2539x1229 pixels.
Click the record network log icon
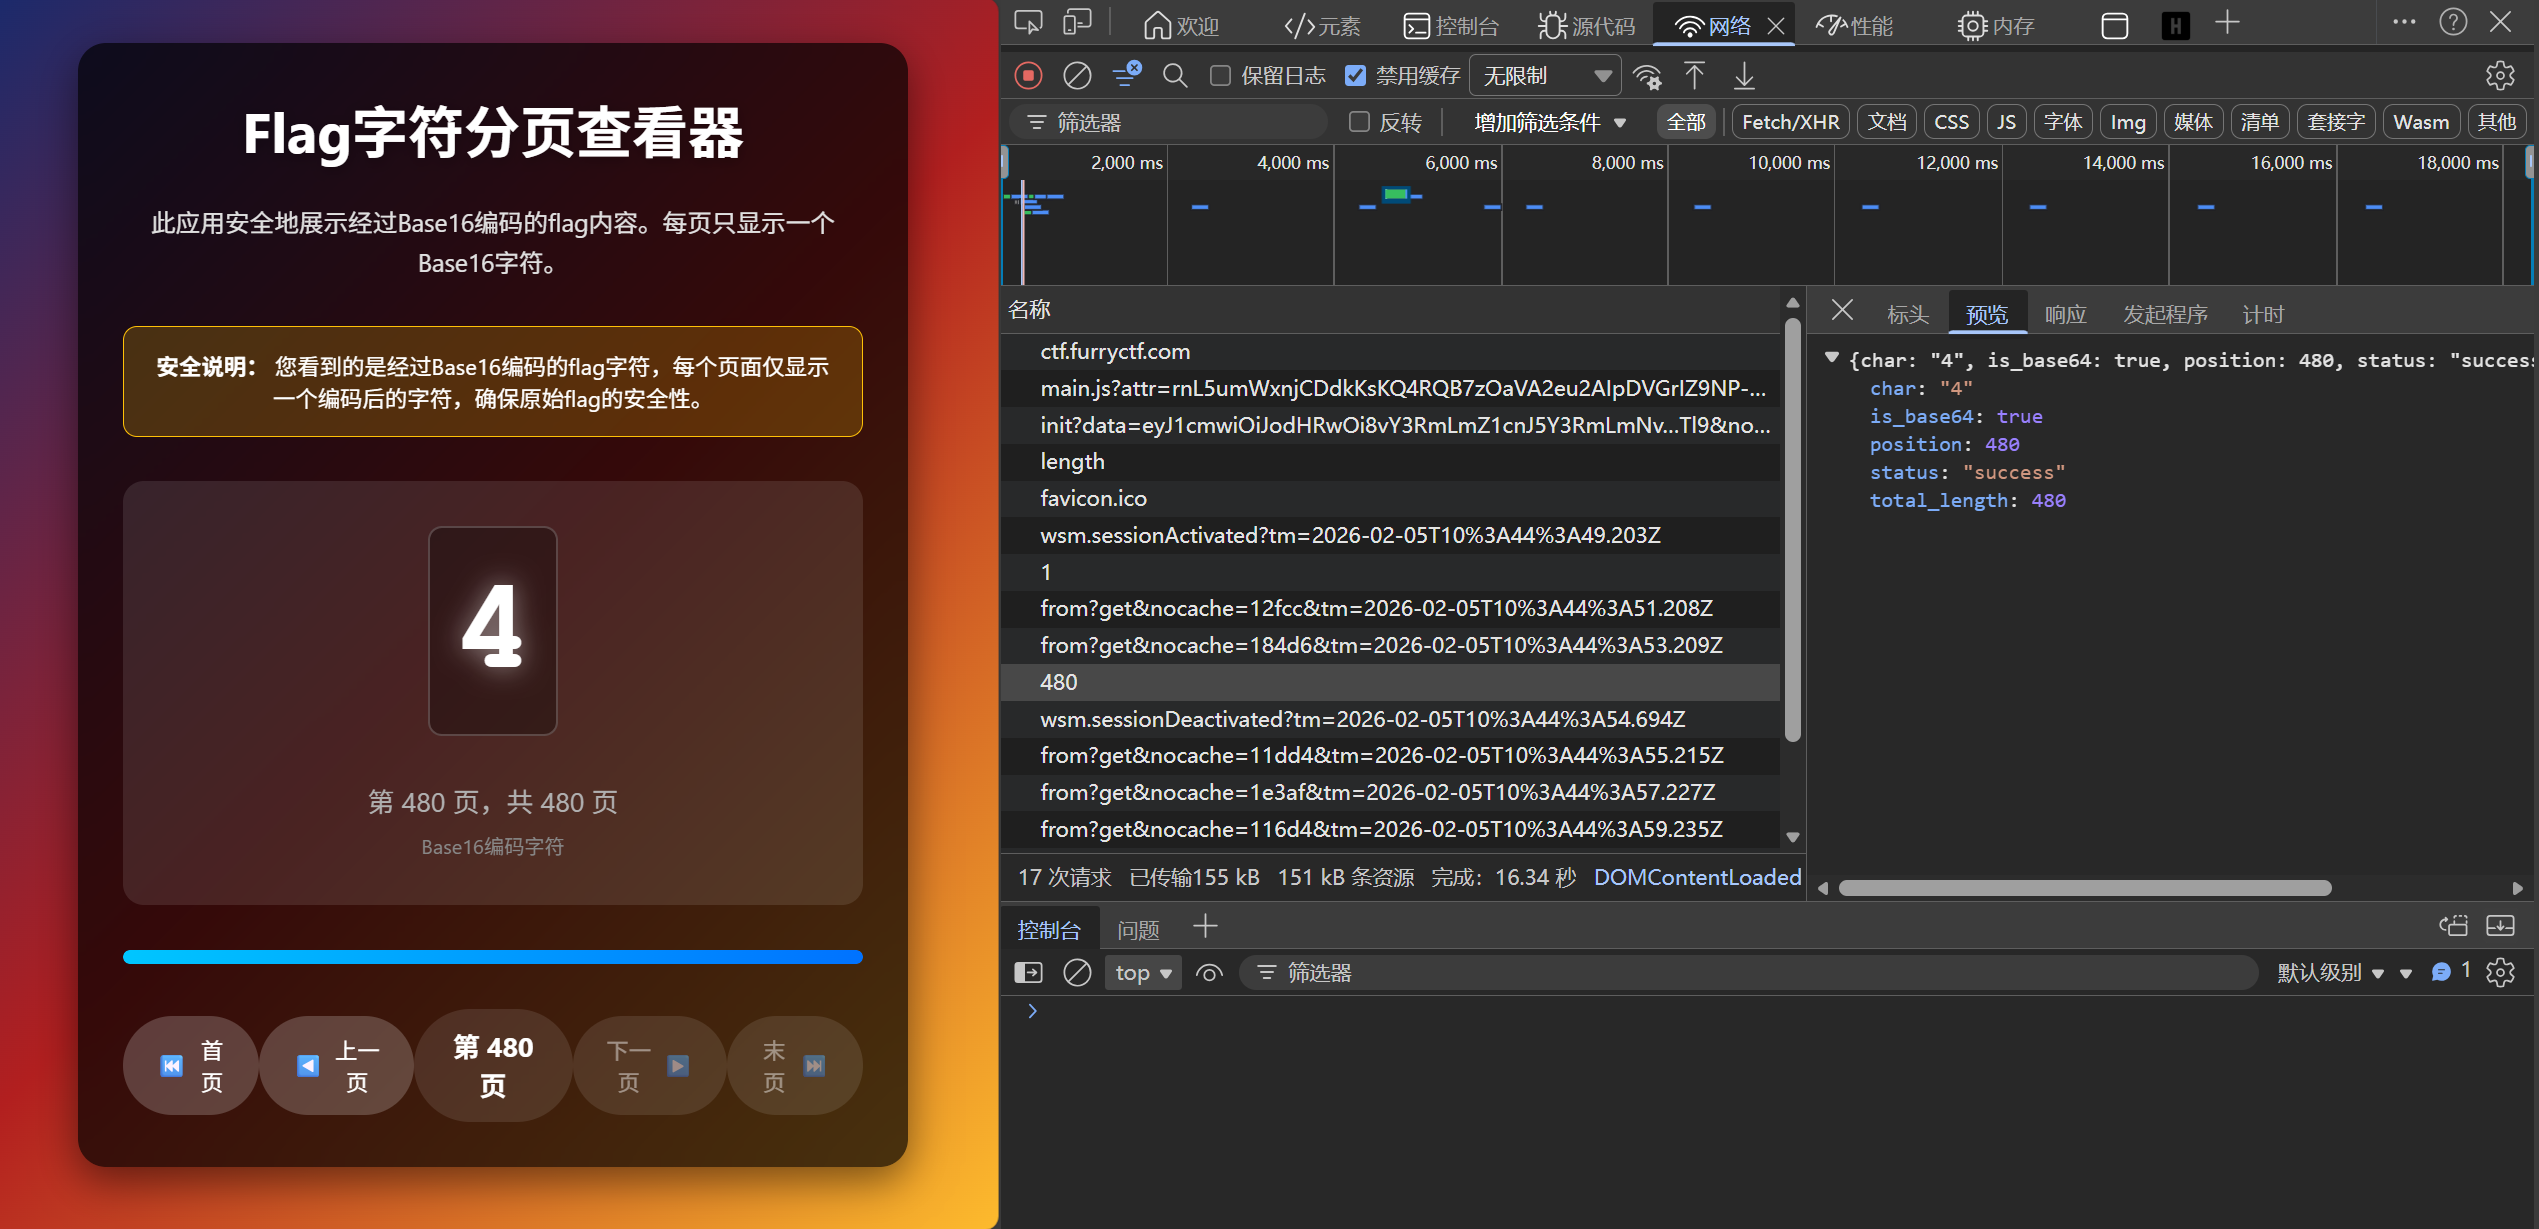pos(1028,76)
